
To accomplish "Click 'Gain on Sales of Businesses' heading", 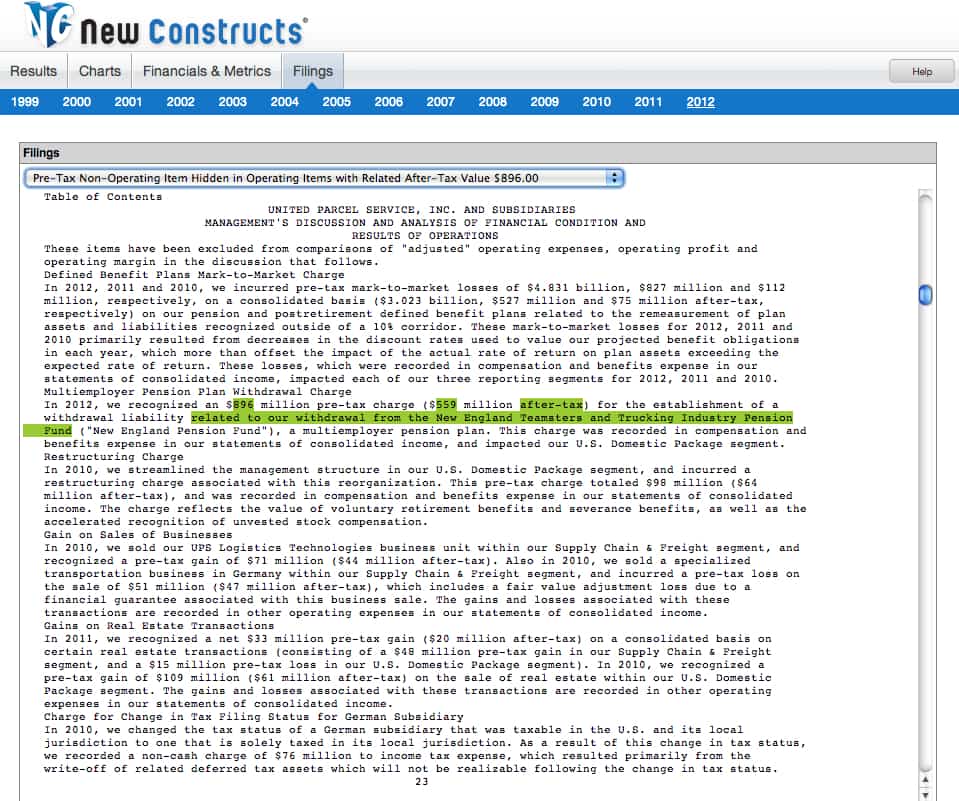I will 138,535.
